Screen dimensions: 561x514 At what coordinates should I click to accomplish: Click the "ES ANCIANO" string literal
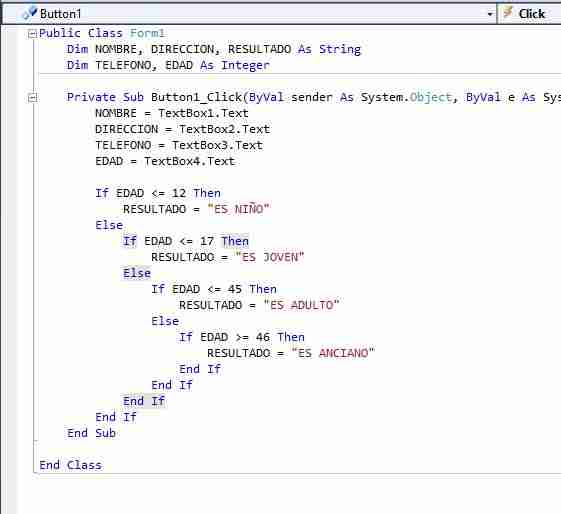point(333,353)
